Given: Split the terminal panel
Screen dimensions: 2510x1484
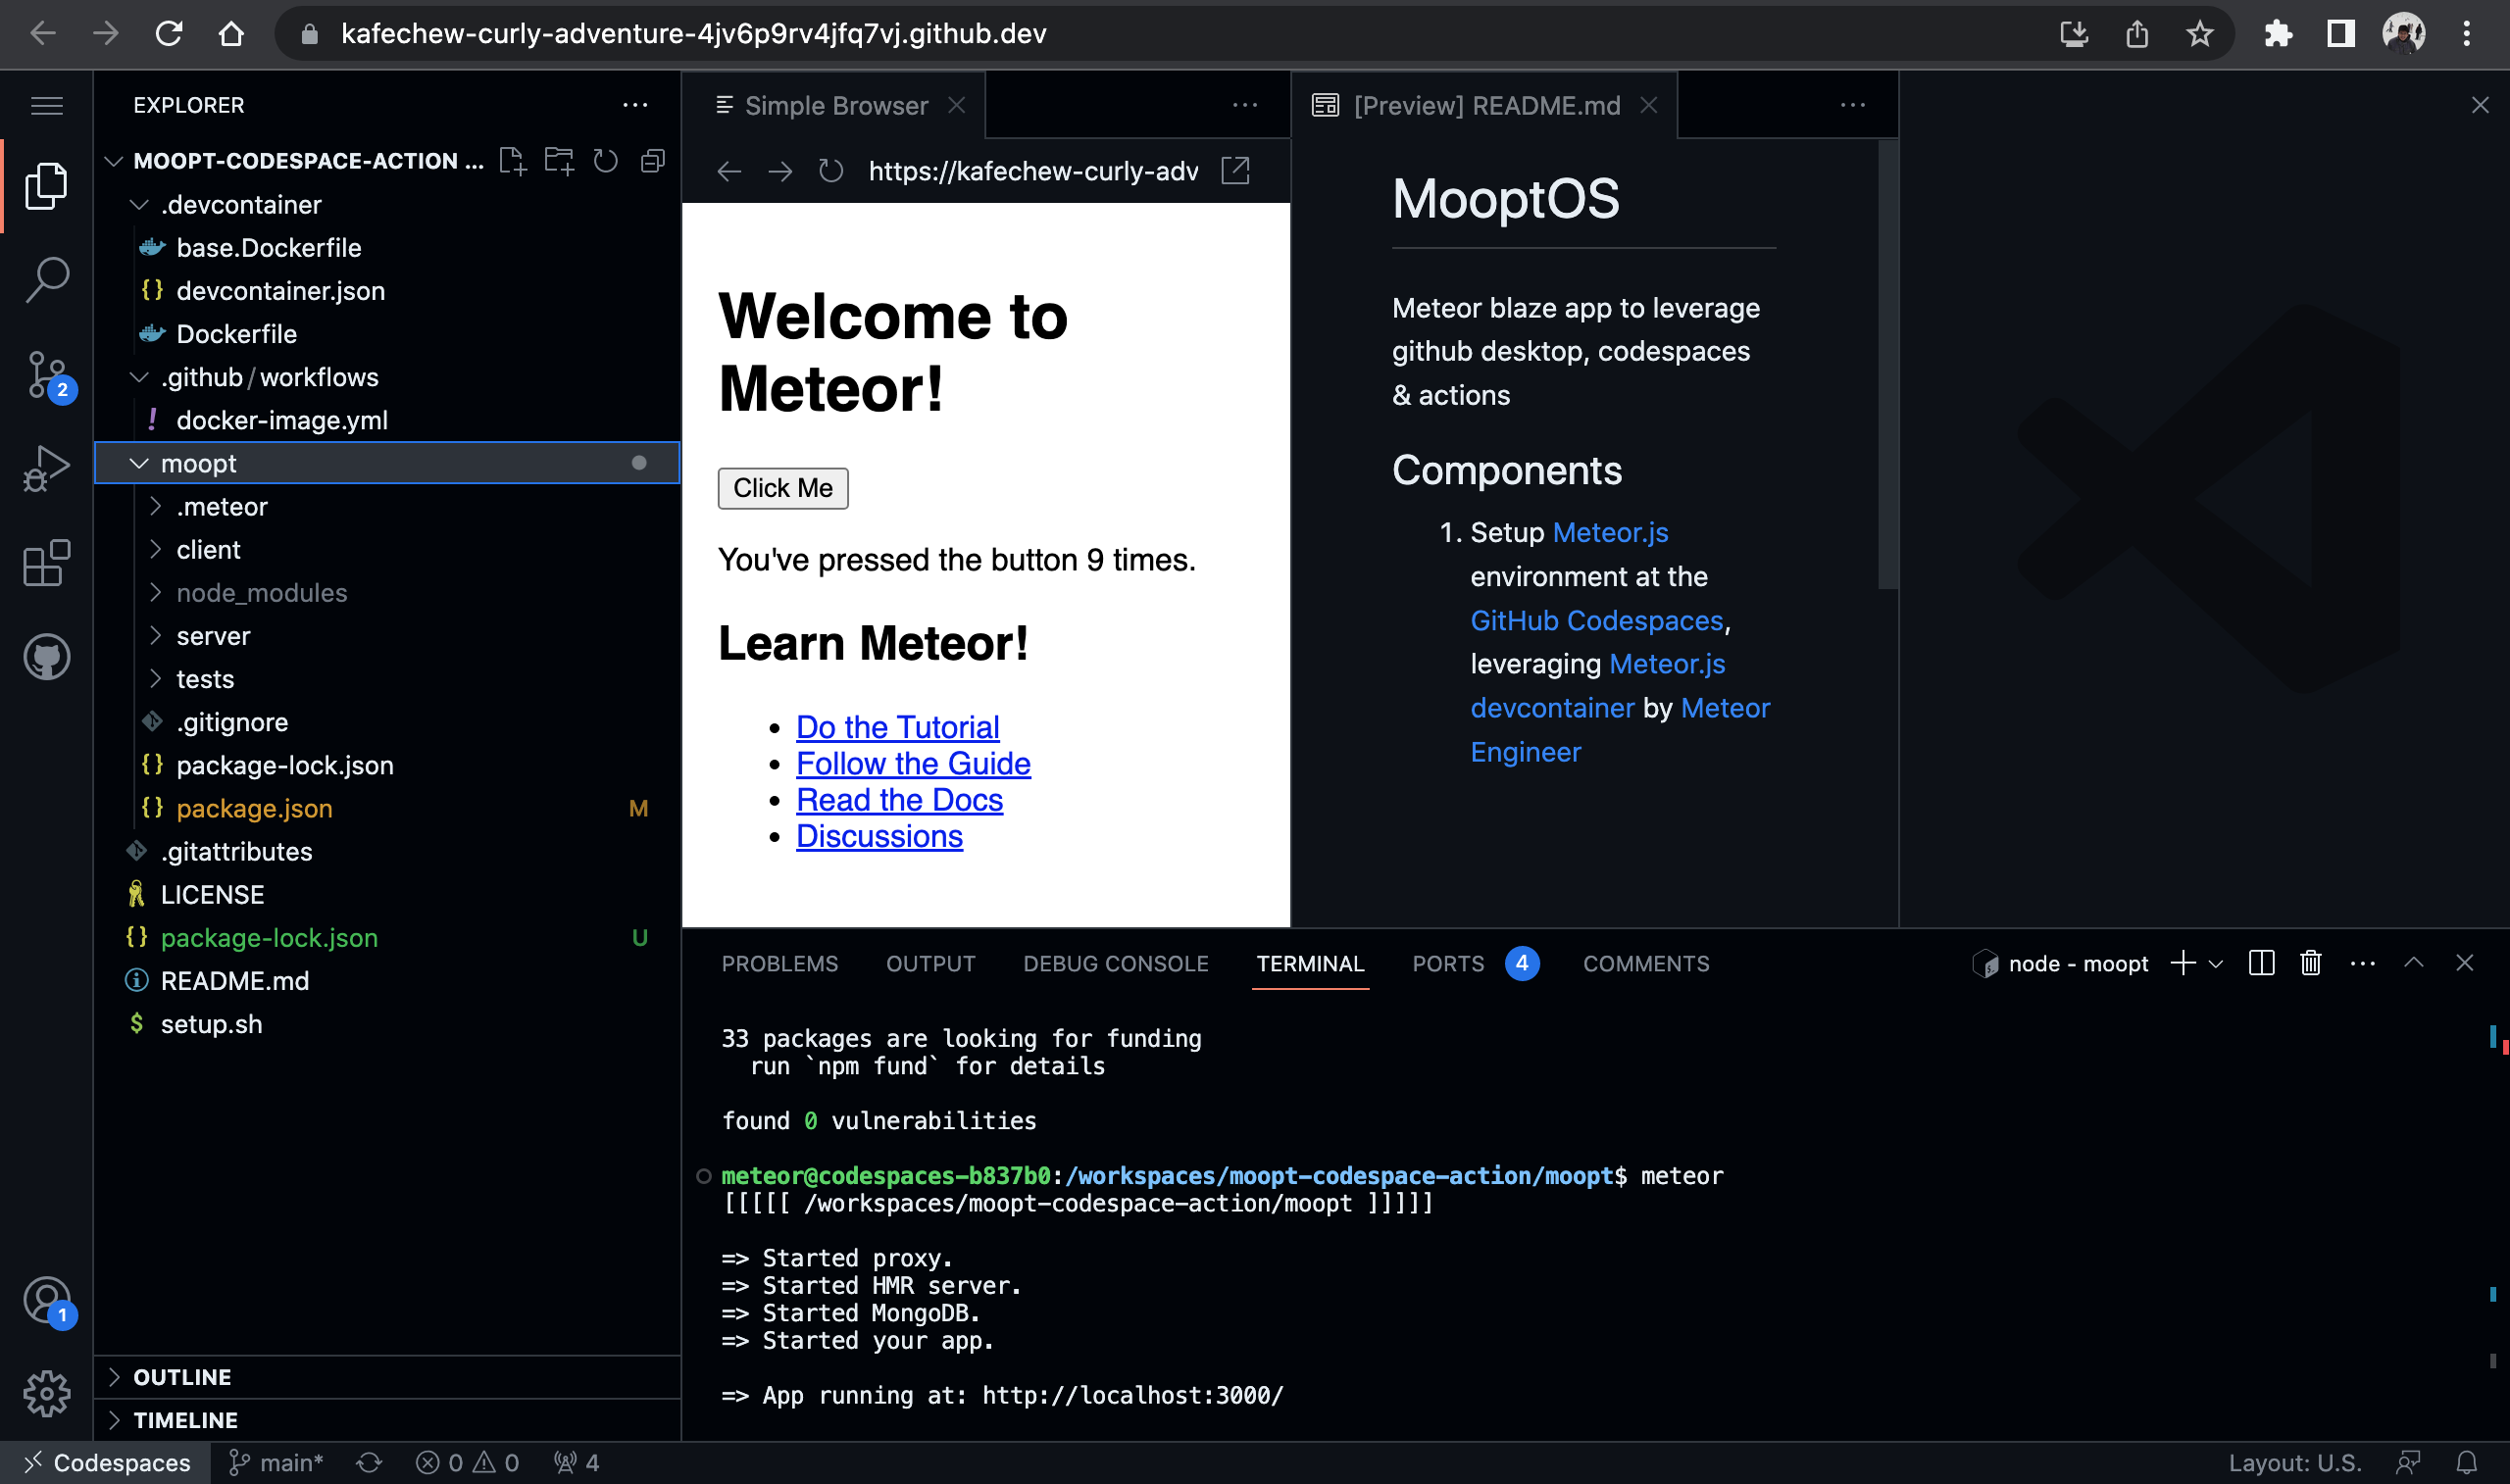Looking at the screenshot, I should [x=2260, y=963].
